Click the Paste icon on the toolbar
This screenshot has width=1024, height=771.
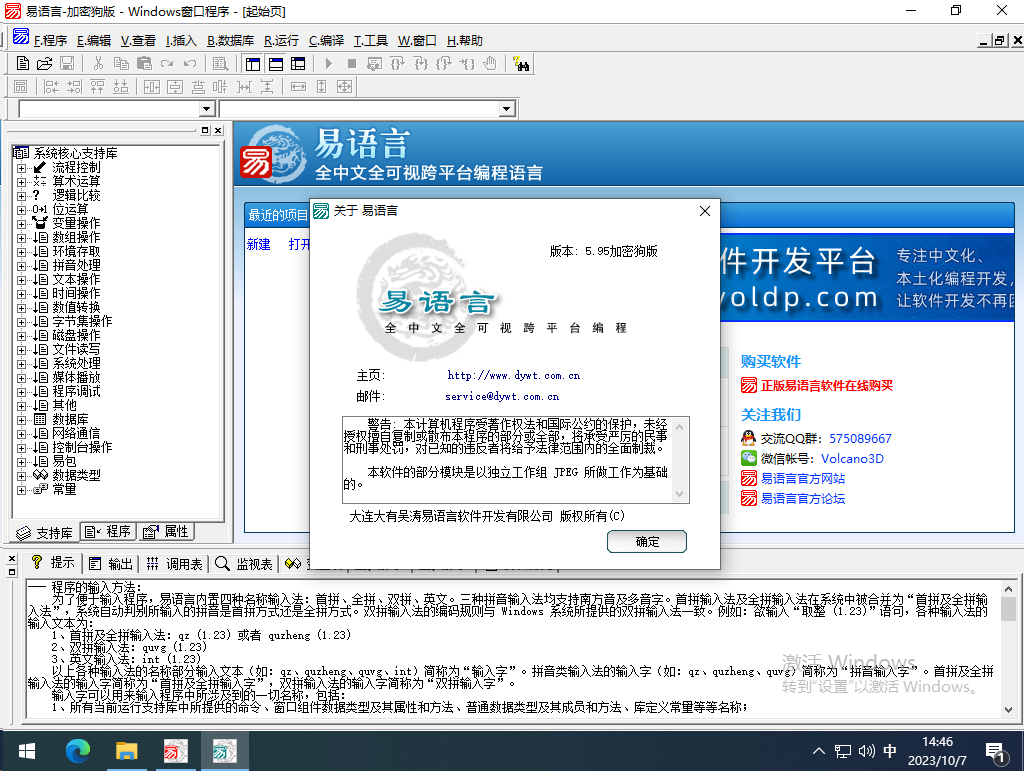click(x=143, y=62)
